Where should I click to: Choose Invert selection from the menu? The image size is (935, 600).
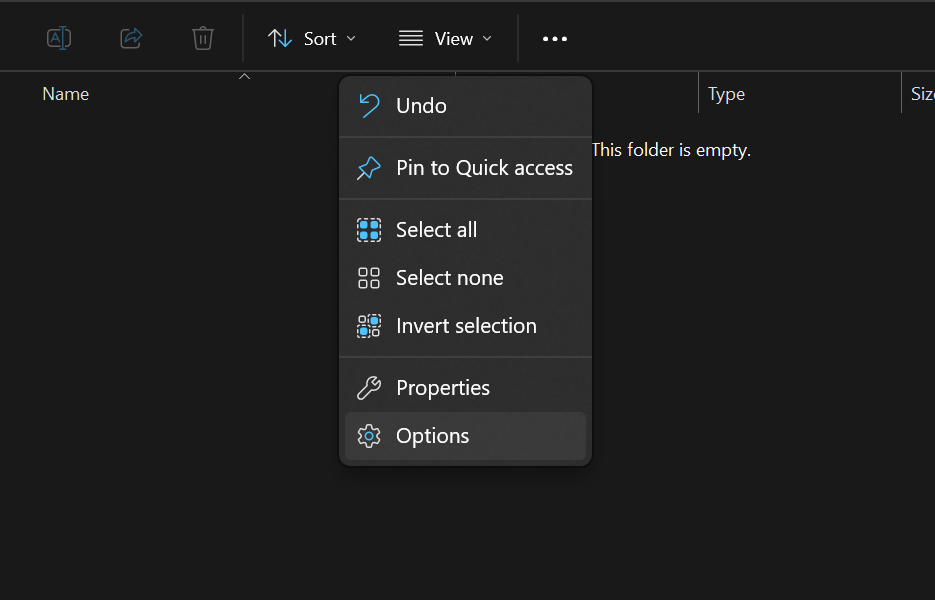[465, 326]
